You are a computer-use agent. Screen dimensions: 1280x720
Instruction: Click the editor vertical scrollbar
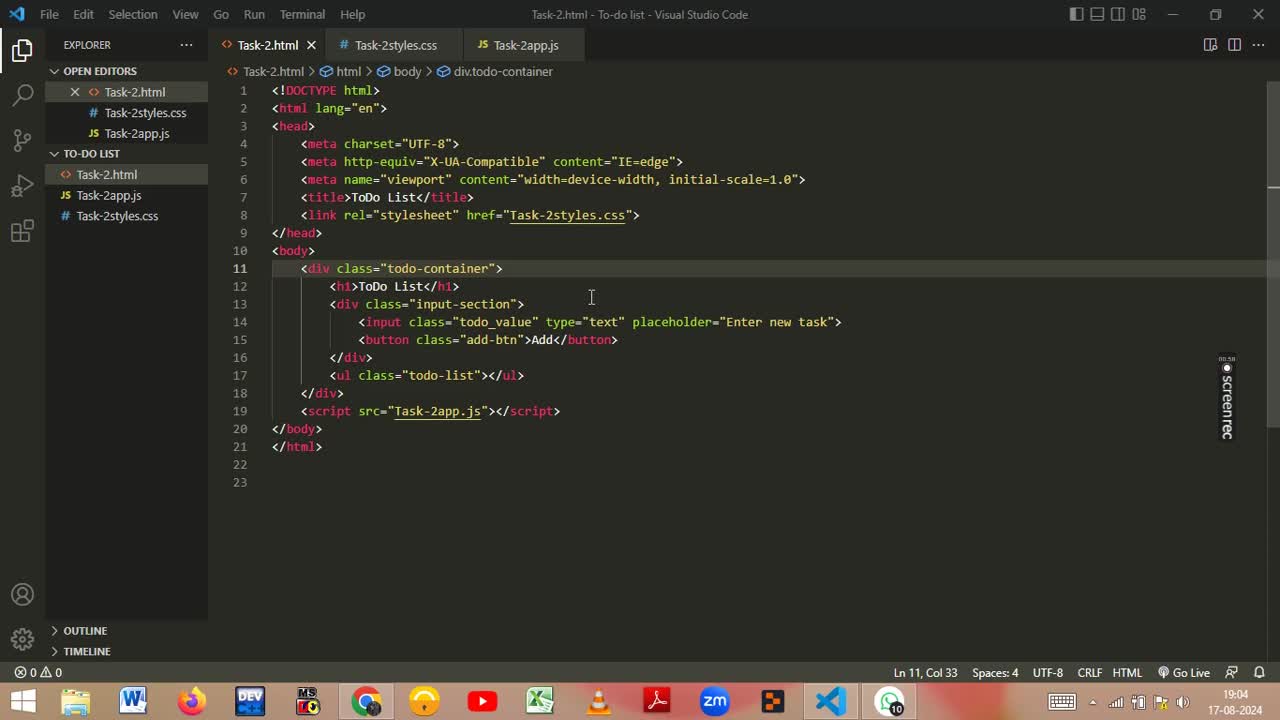click(x=1273, y=255)
